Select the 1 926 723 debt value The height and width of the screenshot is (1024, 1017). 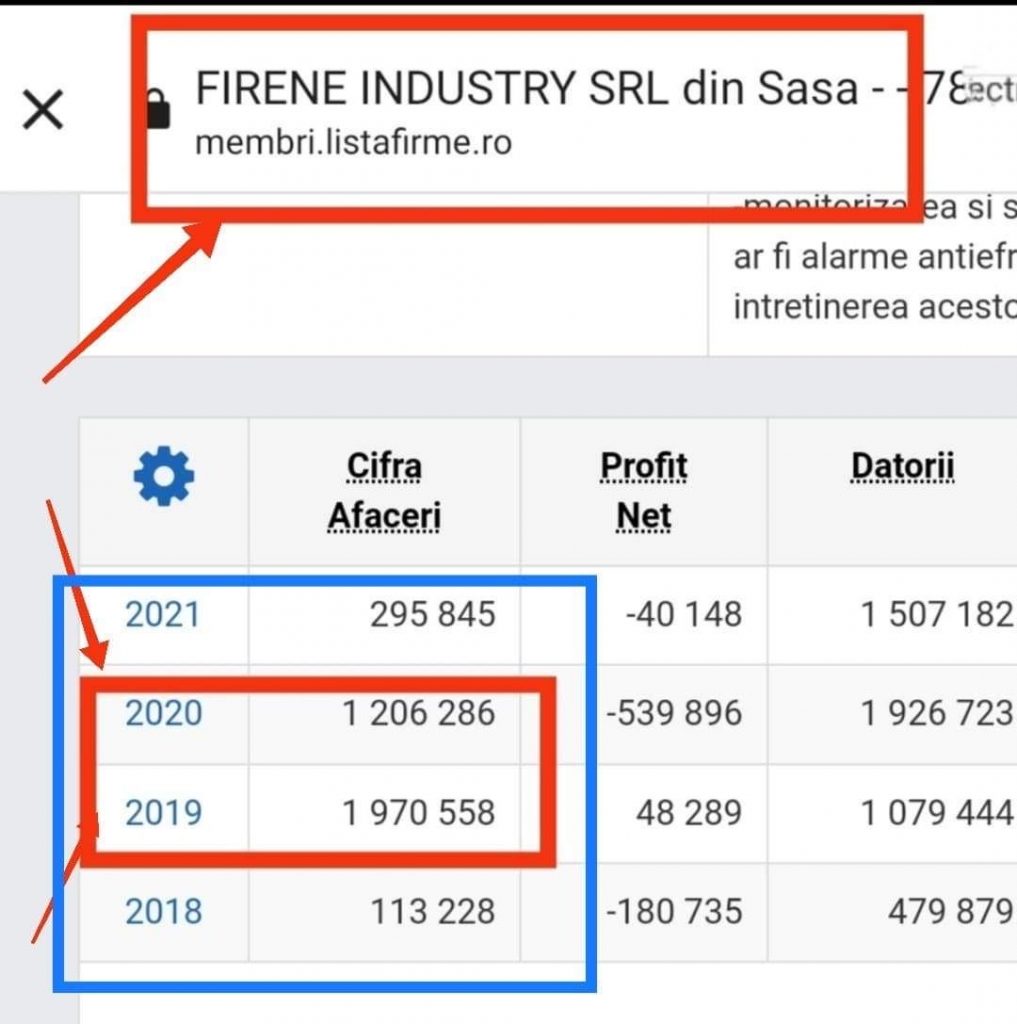[x=937, y=712]
